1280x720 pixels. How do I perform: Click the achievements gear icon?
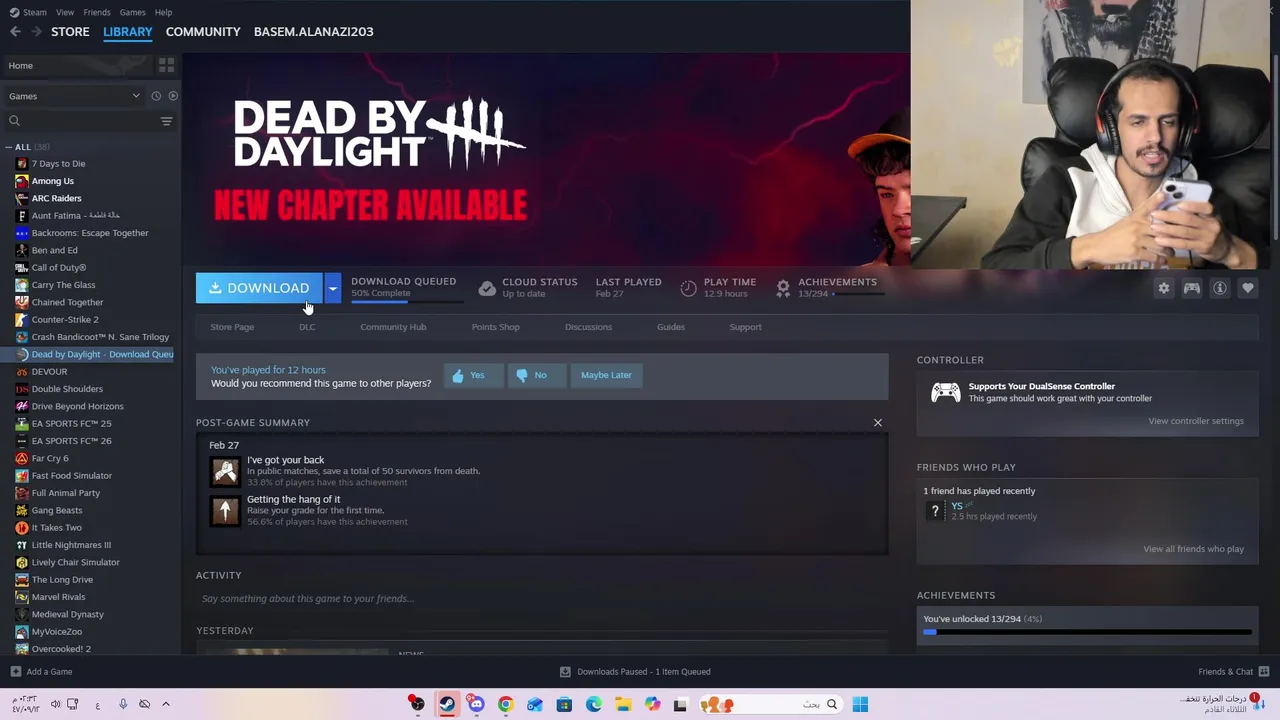click(x=783, y=288)
